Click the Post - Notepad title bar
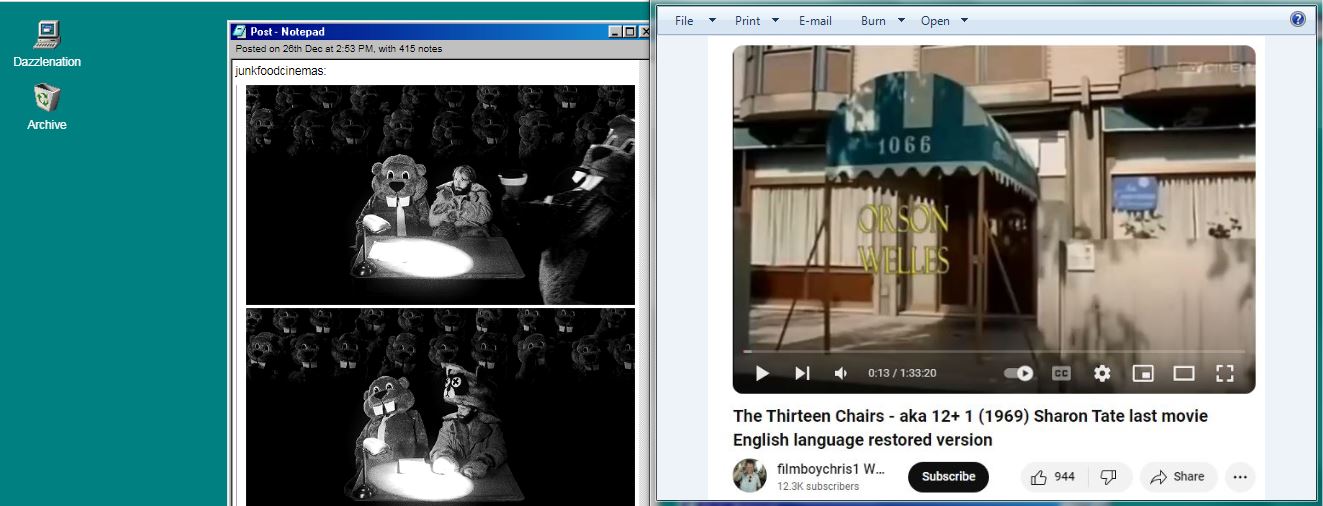Screen dimensions: 1323x506 [440, 31]
